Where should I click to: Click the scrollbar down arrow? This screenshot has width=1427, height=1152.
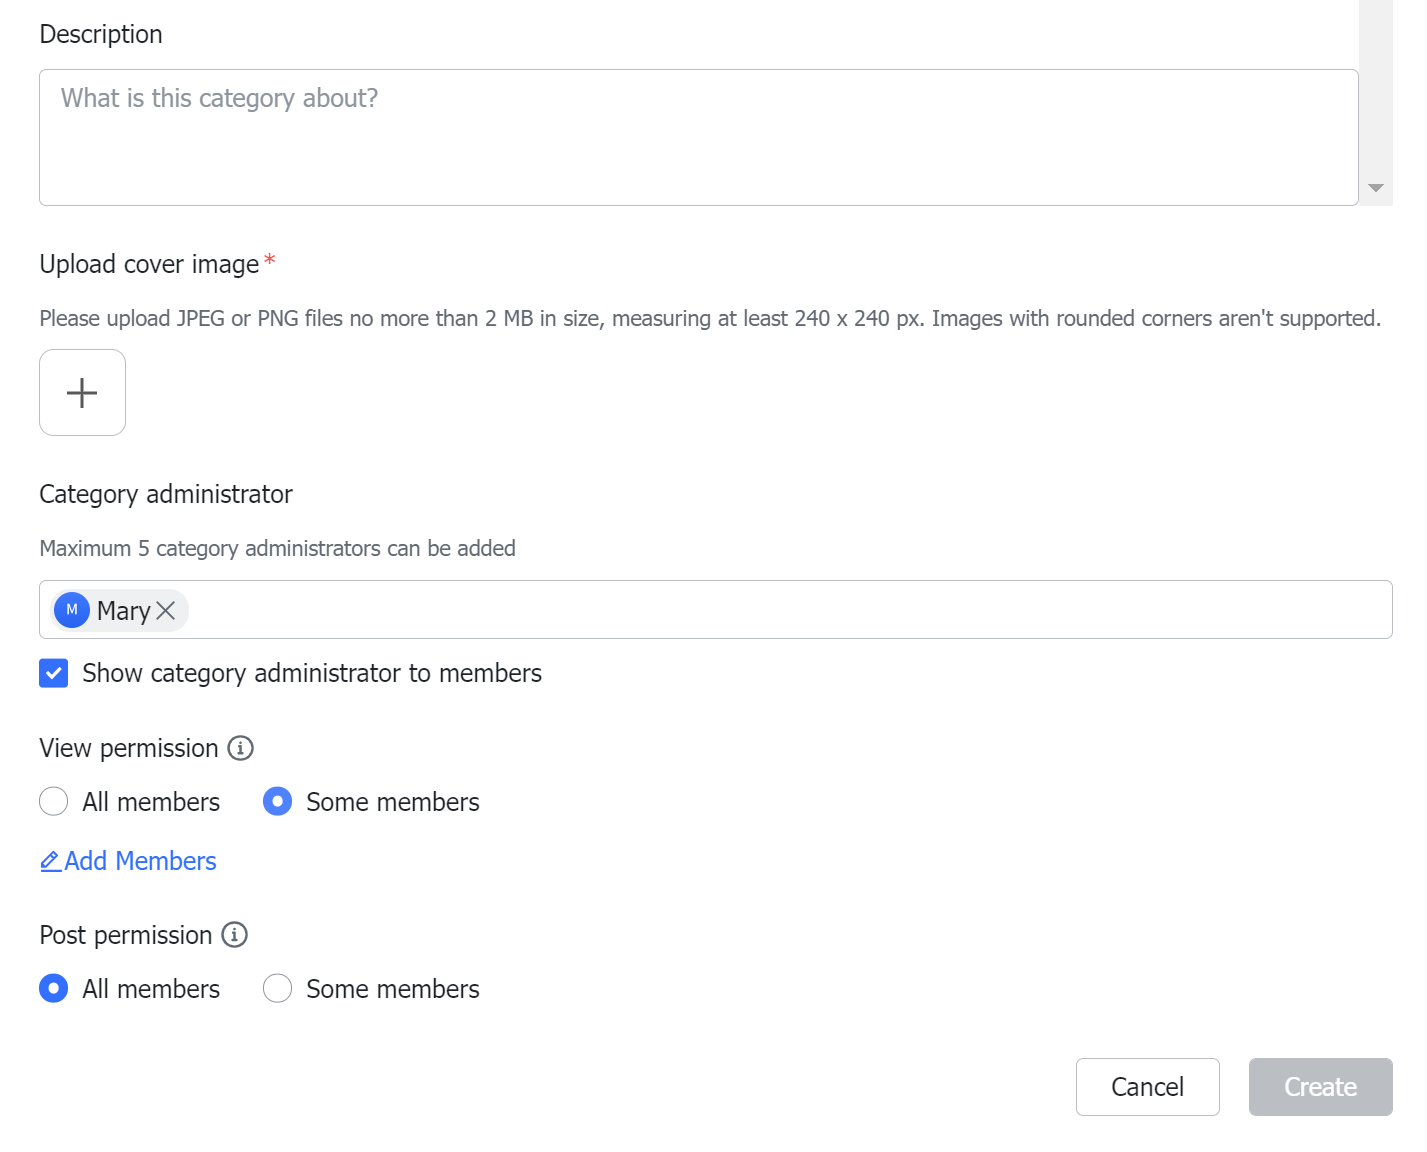tap(1376, 188)
